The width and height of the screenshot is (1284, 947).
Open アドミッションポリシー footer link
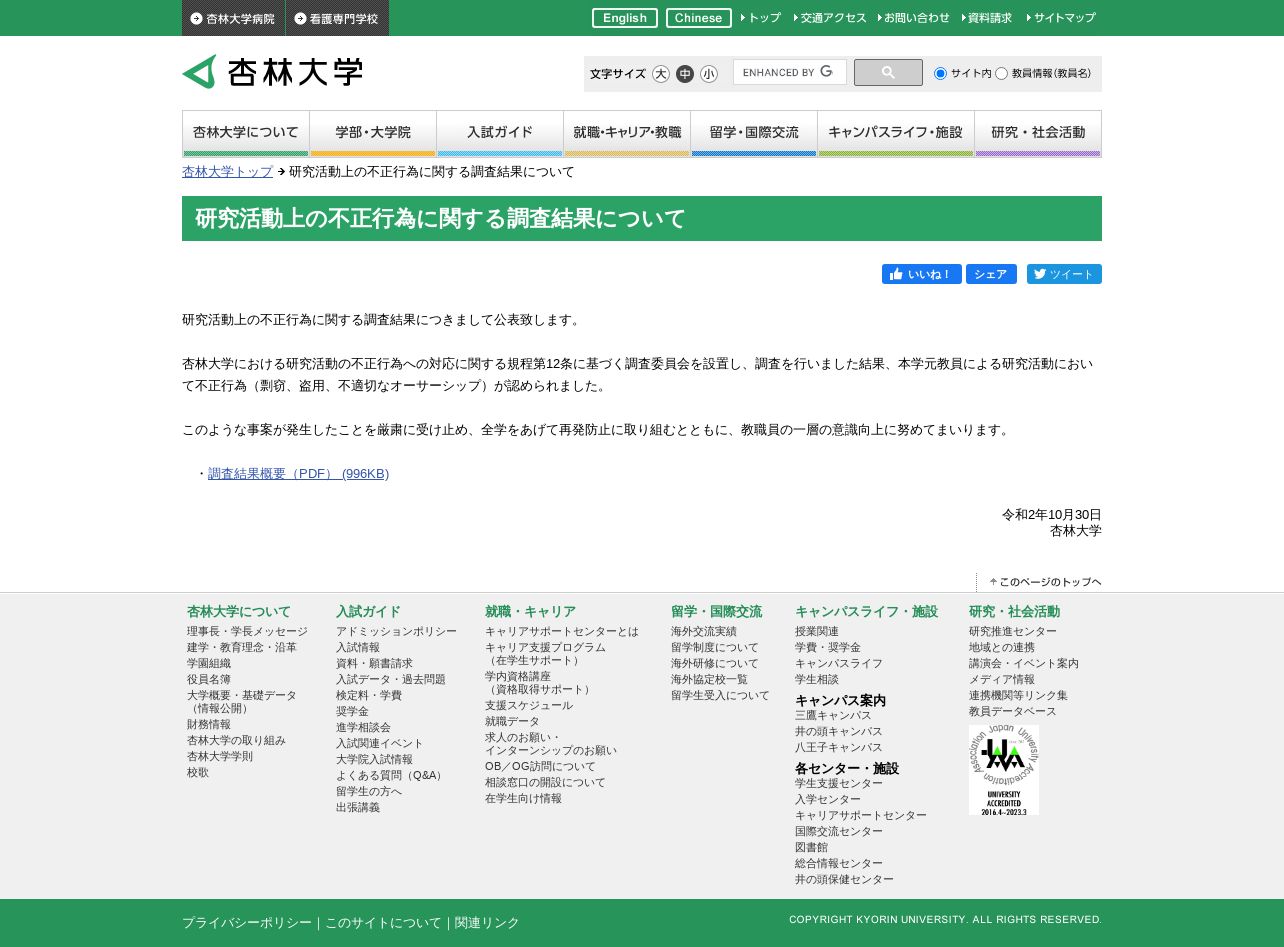point(396,632)
